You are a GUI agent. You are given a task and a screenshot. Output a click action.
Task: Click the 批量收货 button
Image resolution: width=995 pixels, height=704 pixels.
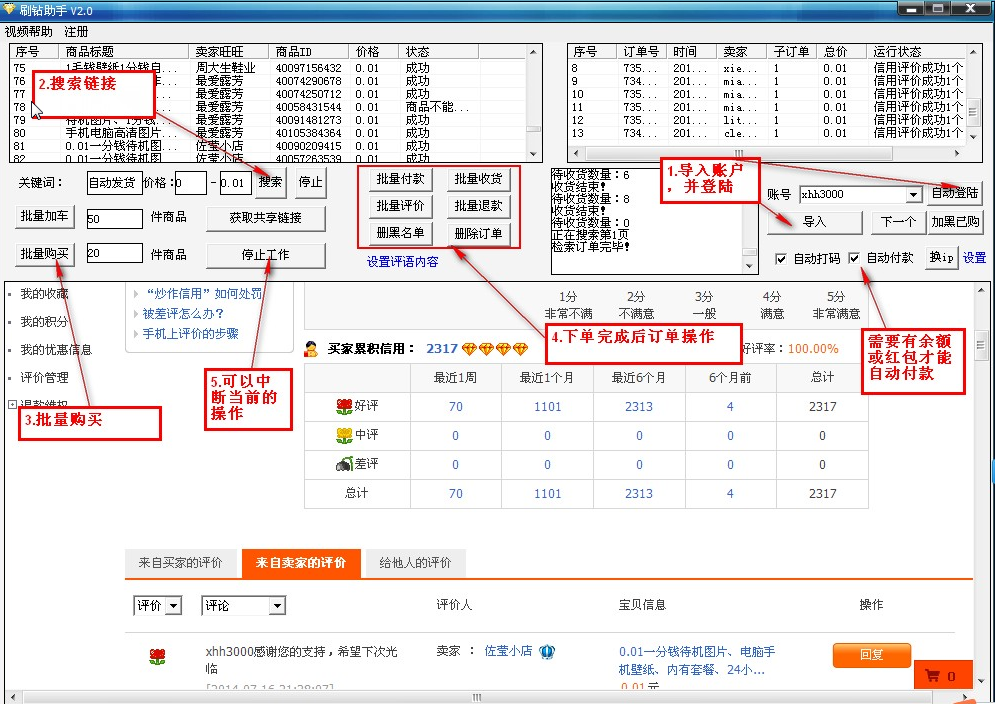478,179
